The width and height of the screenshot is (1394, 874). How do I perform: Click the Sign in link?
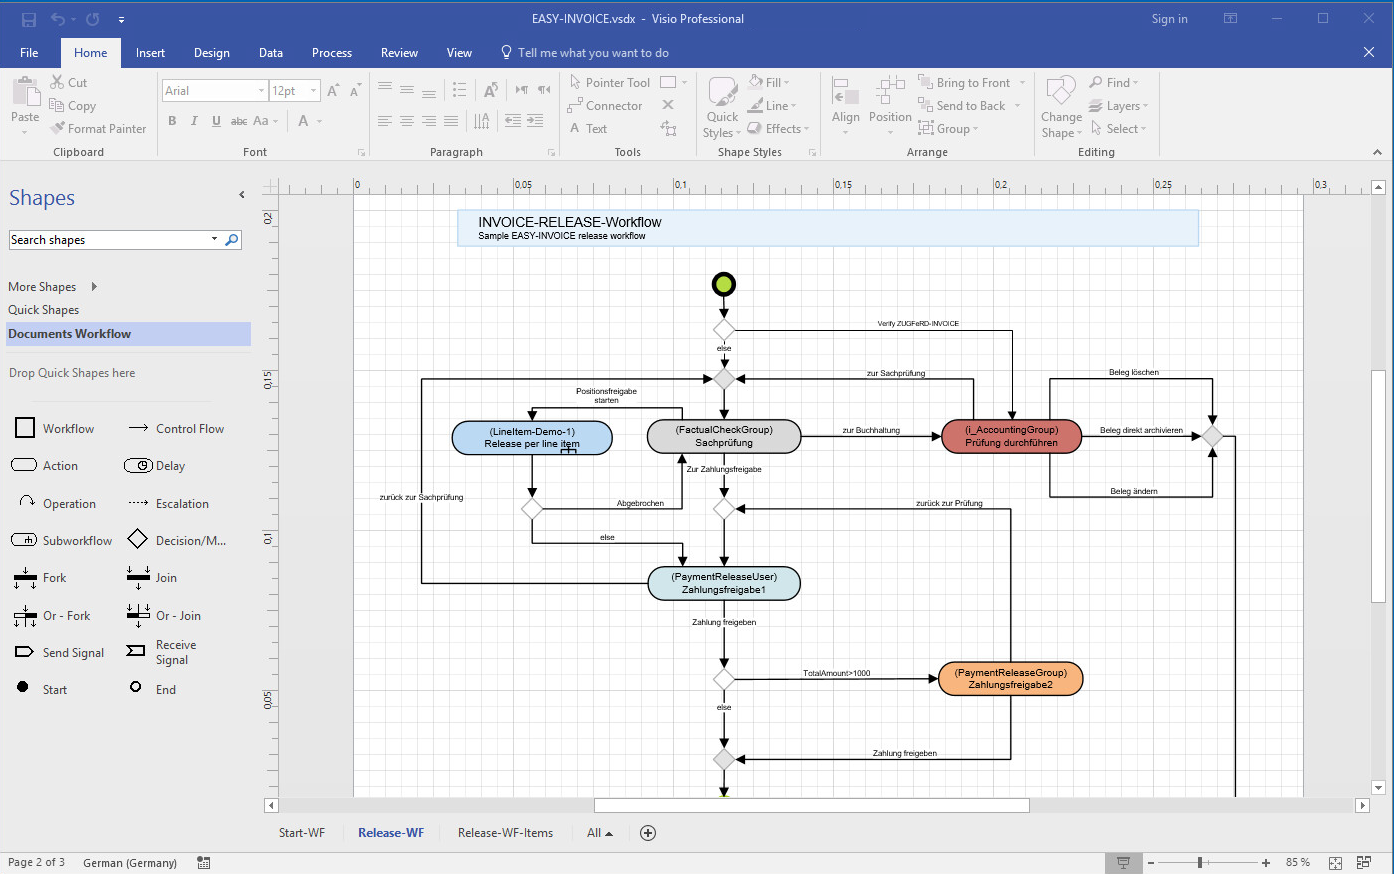(x=1169, y=19)
